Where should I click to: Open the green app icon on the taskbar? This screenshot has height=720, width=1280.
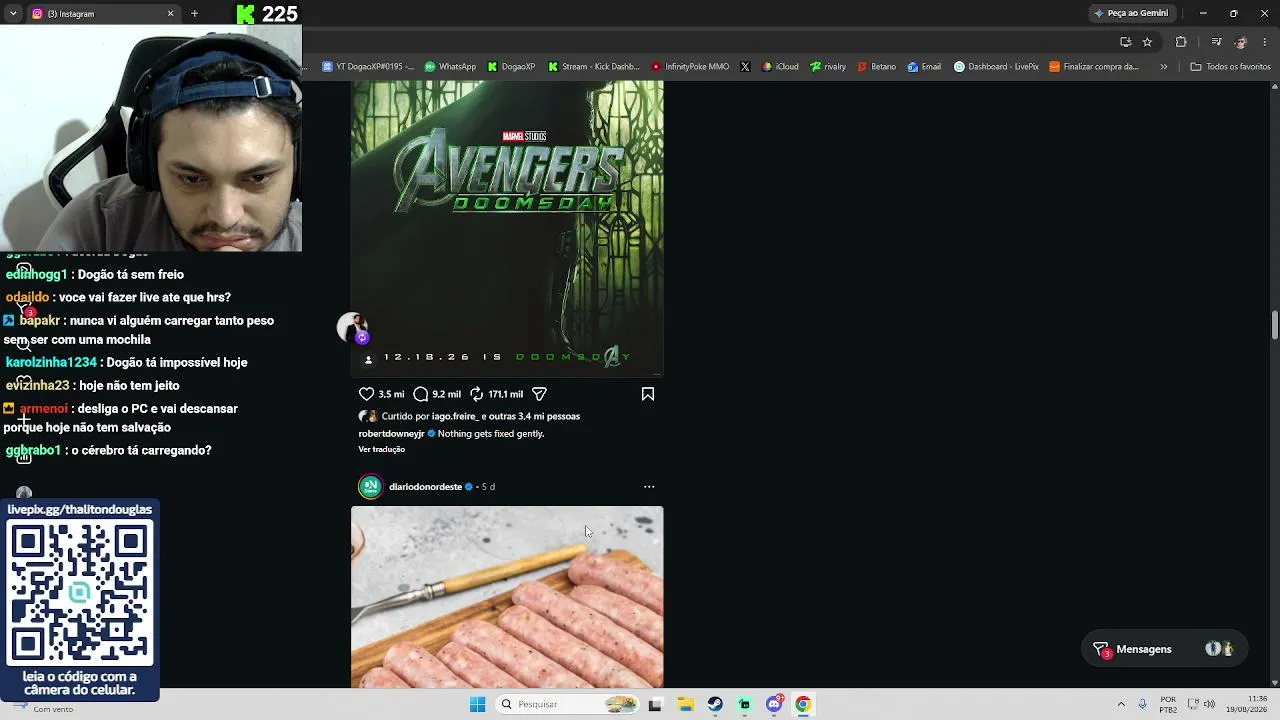744,704
